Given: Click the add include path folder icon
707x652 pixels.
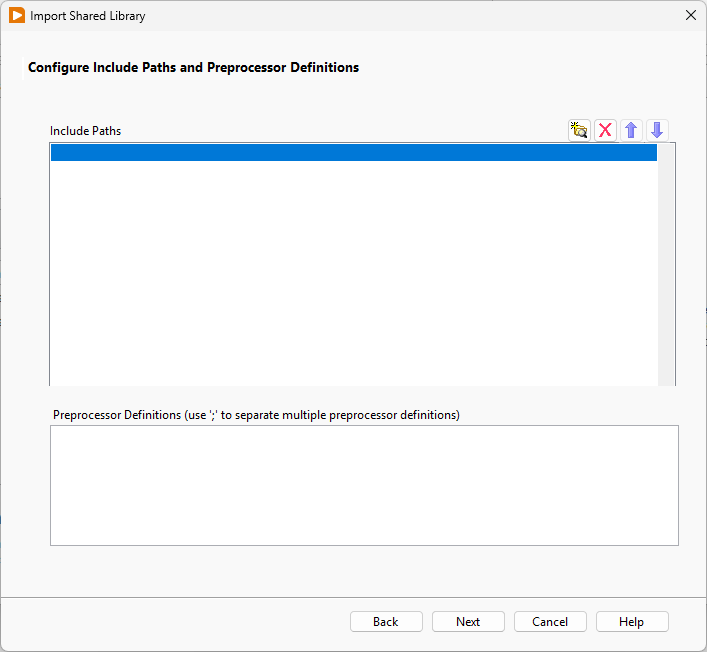Looking at the screenshot, I should (579, 130).
